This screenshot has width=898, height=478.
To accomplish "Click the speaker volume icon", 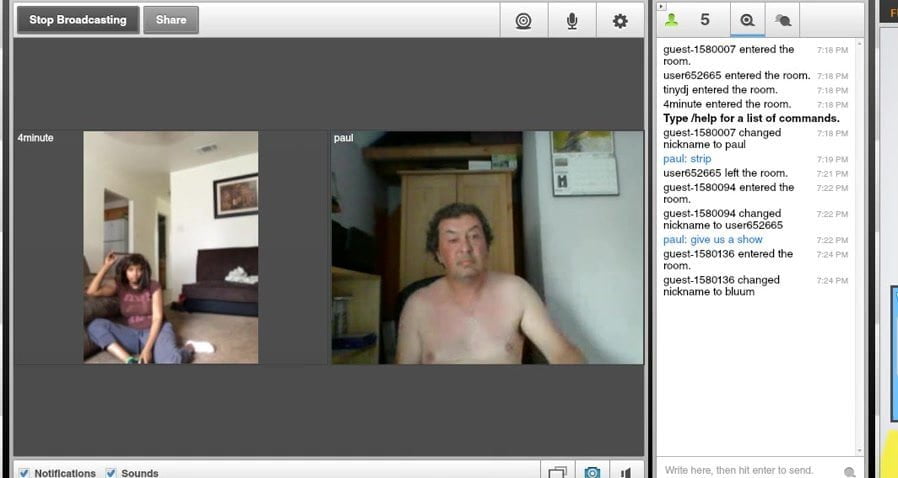I will [x=626, y=472].
